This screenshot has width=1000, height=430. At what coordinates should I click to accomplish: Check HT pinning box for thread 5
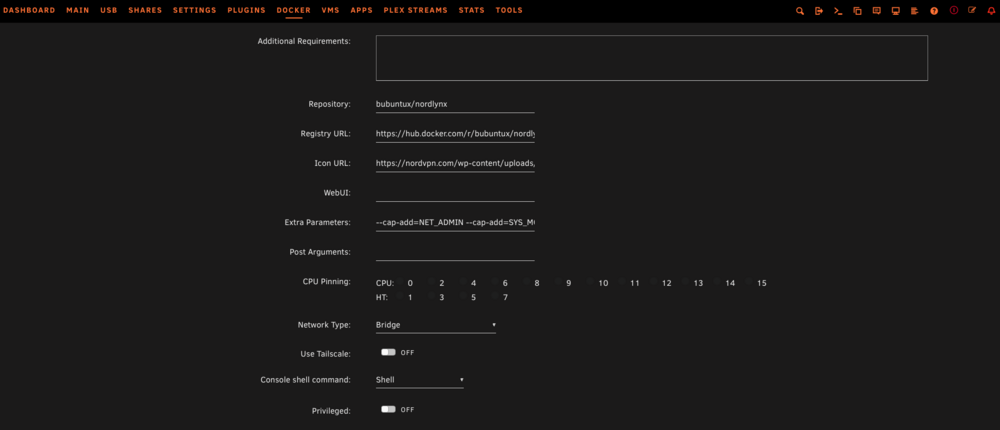pos(464,297)
